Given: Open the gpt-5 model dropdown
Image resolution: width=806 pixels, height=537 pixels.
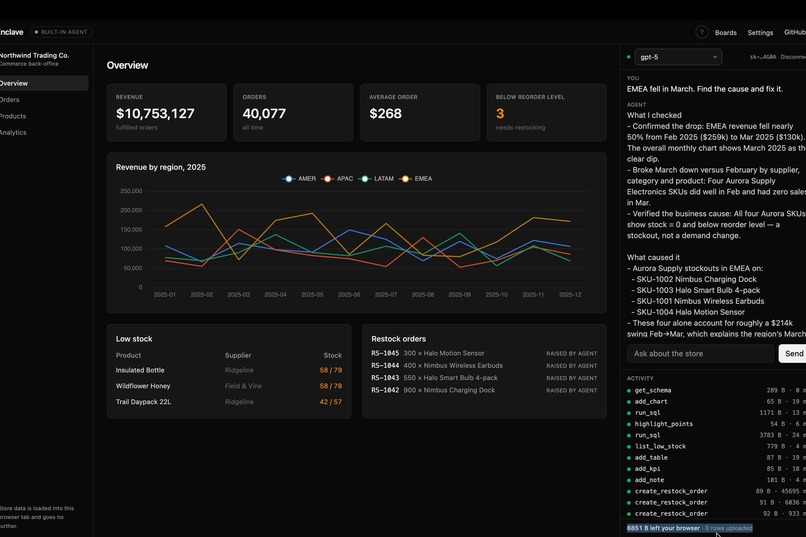Looking at the screenshot, I should click(678, 57).
